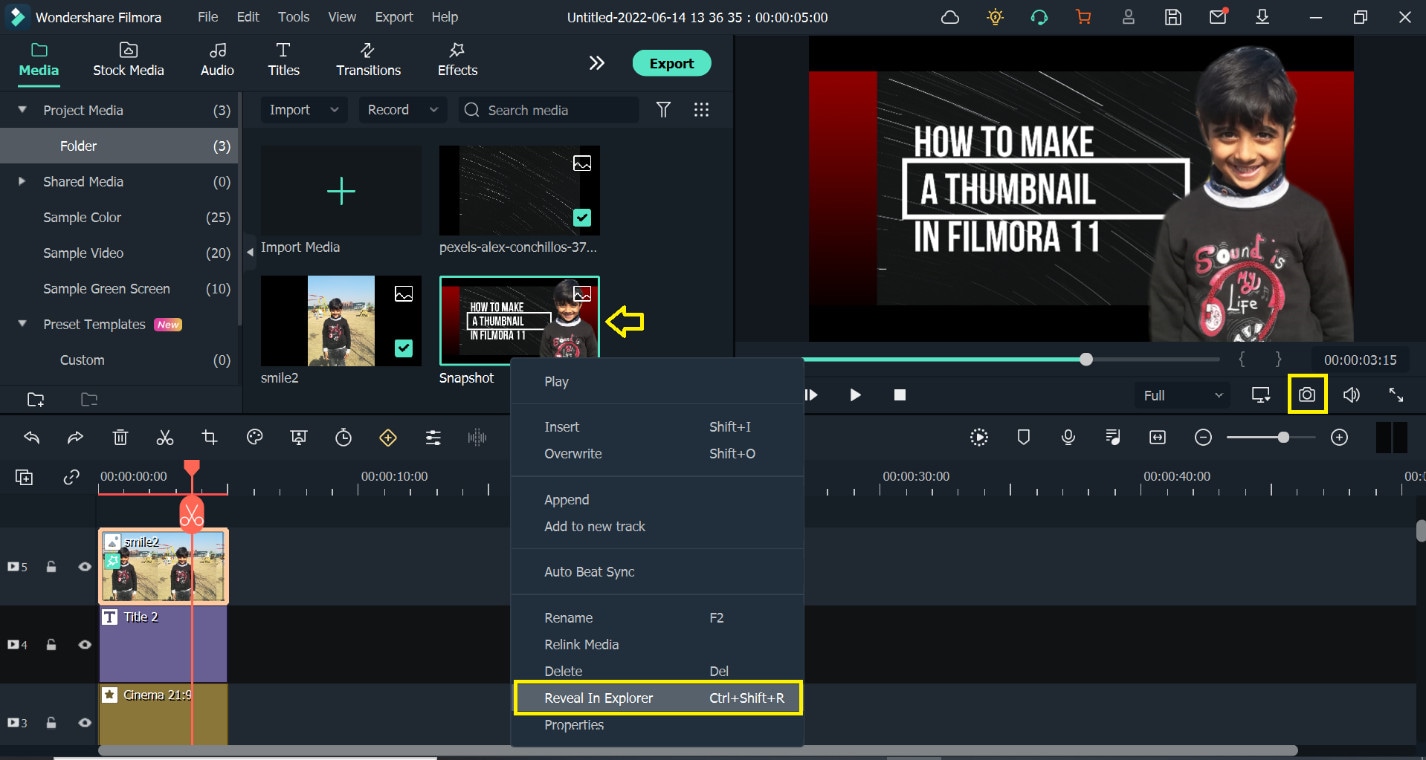The image size is (1426, 760).
Task: Expand the Shared Media tree
Action: pyautogui.click(x=22, y=181)
